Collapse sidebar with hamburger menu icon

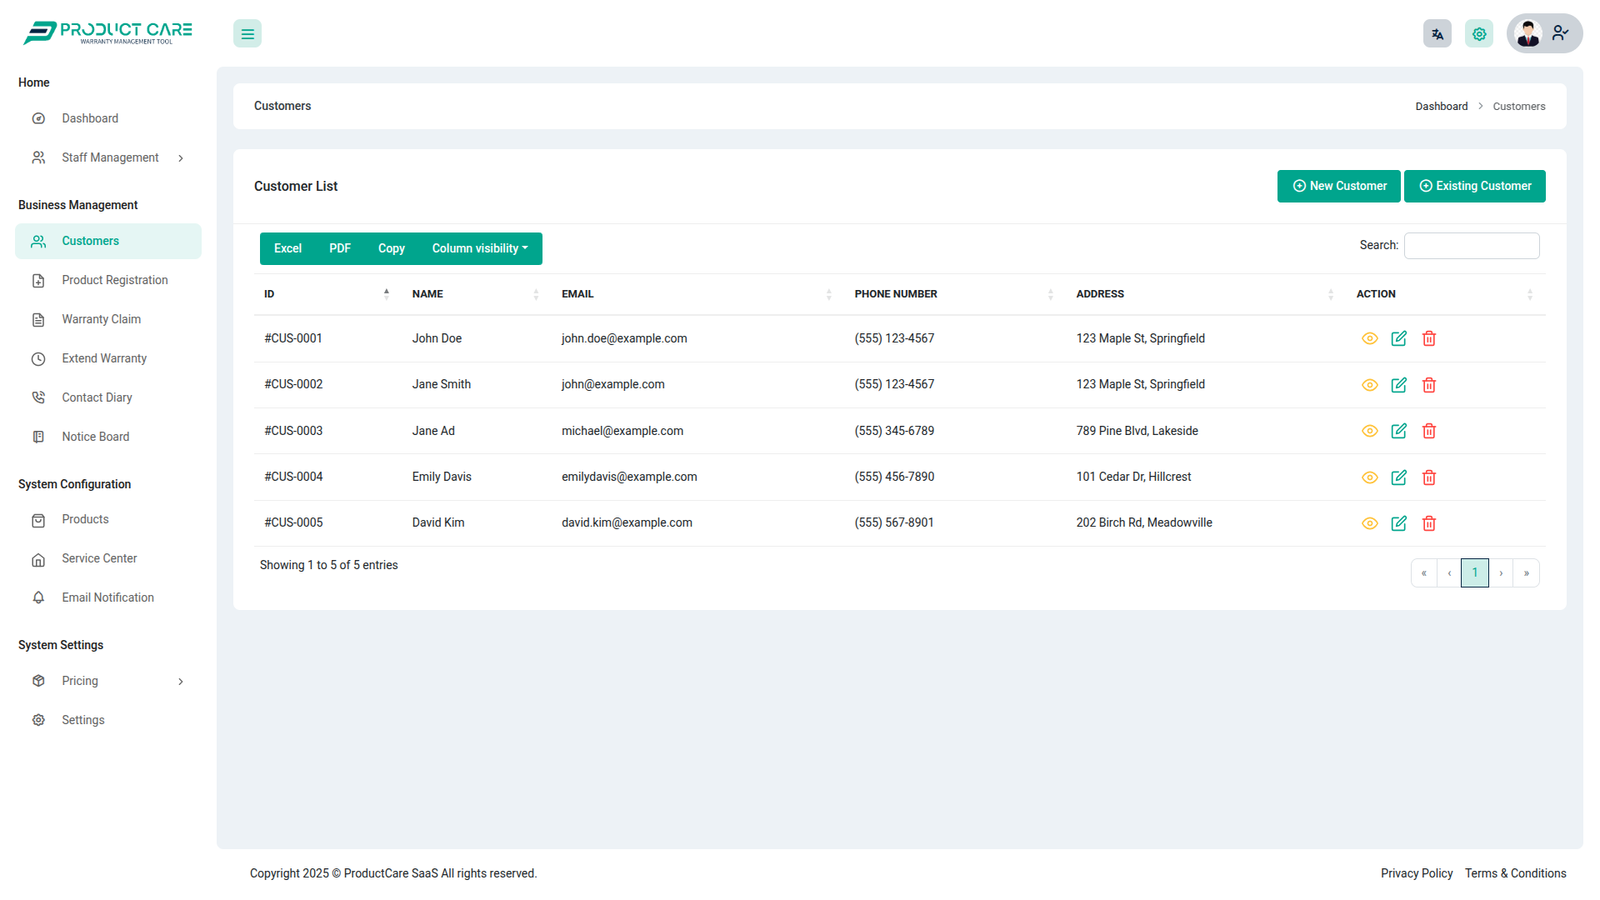(247, 34)
